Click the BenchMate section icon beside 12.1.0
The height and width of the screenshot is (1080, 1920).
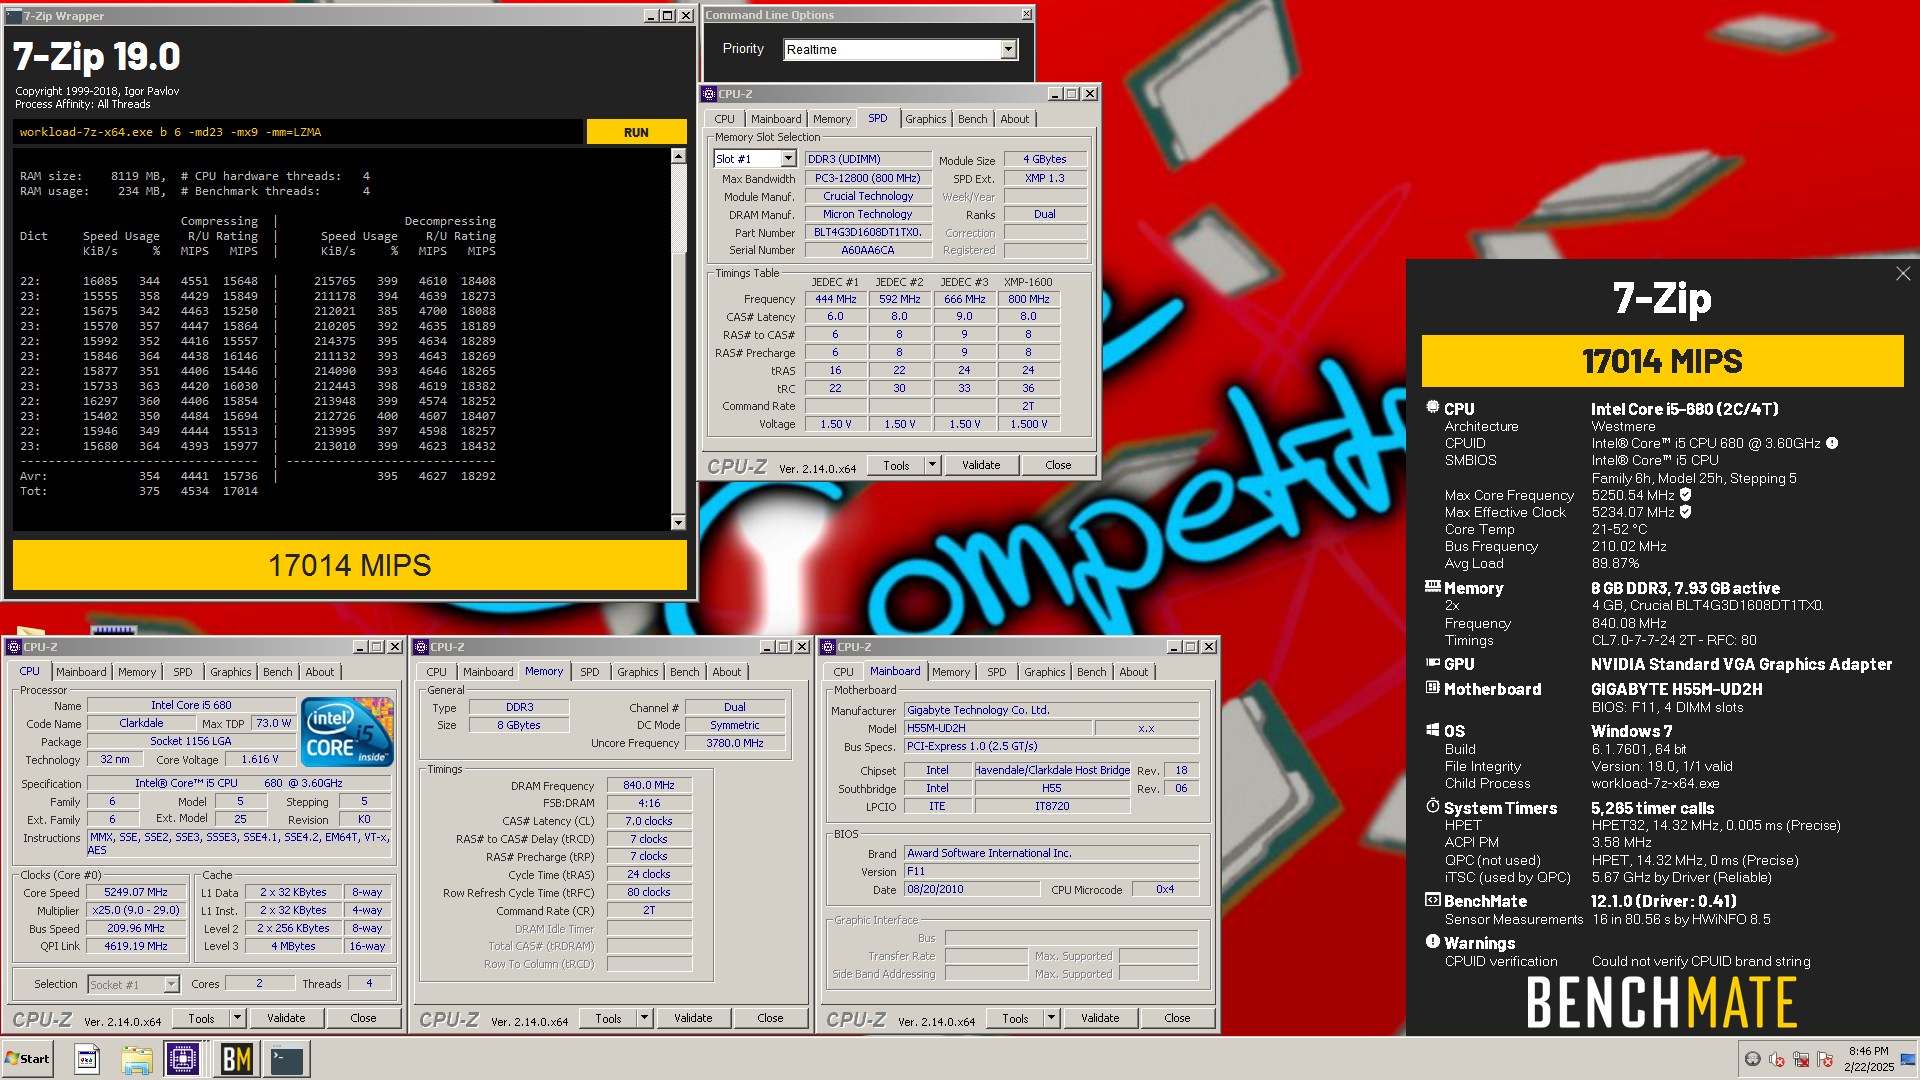1432,900
